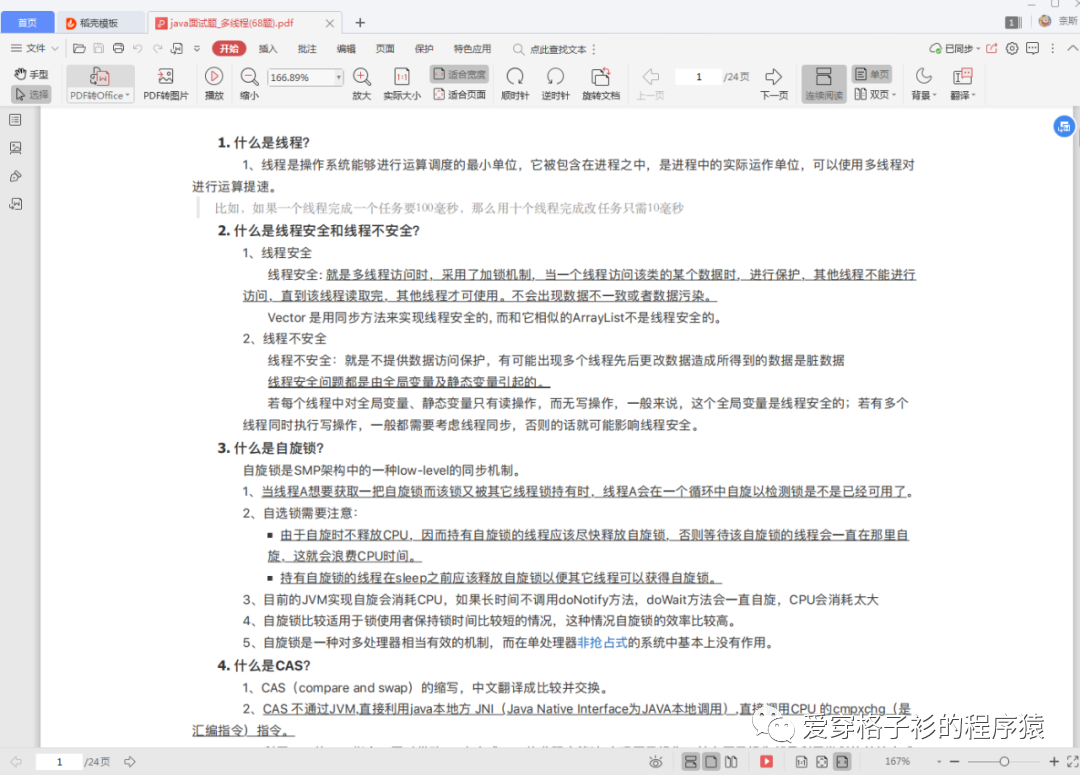This screenshot has height=775, width=1080.
Task: Expand the zoom percentage dropdown in toolbar
Action: [338, 77]
